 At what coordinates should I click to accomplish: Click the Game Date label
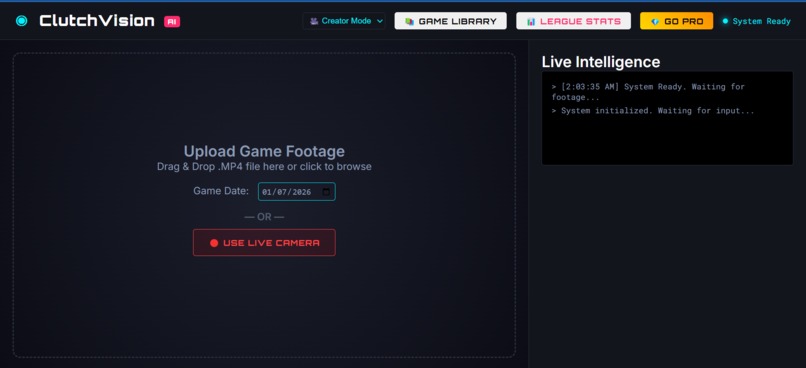pos(221,191)
